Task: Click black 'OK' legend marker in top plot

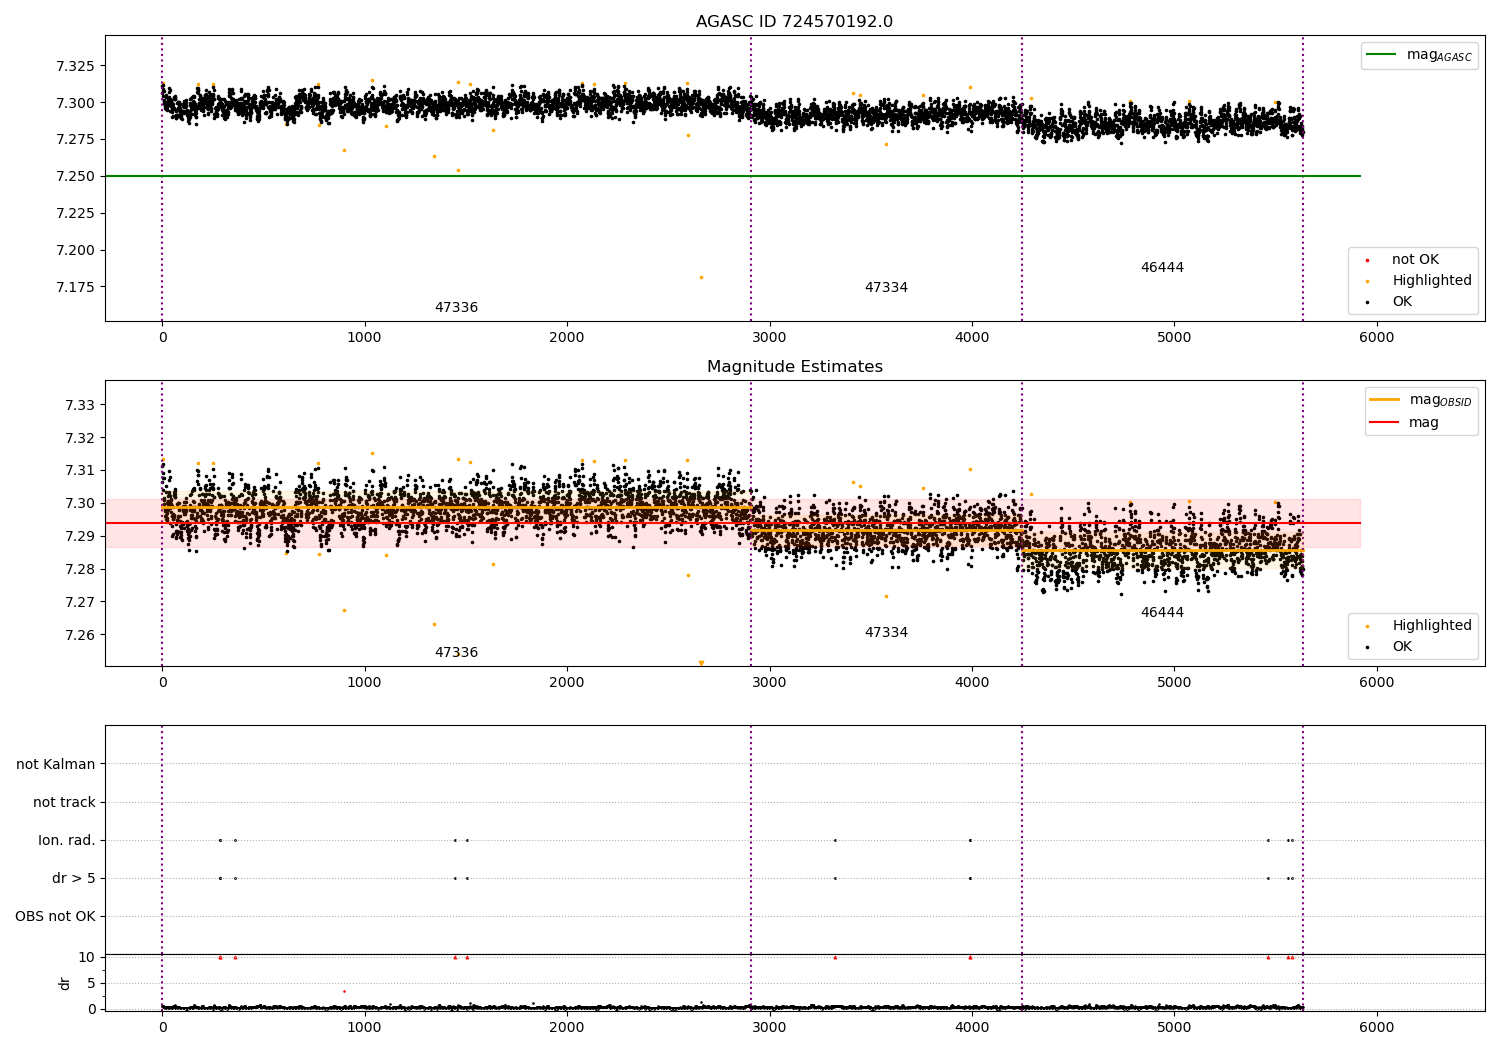Action: tap(1367, 302)
